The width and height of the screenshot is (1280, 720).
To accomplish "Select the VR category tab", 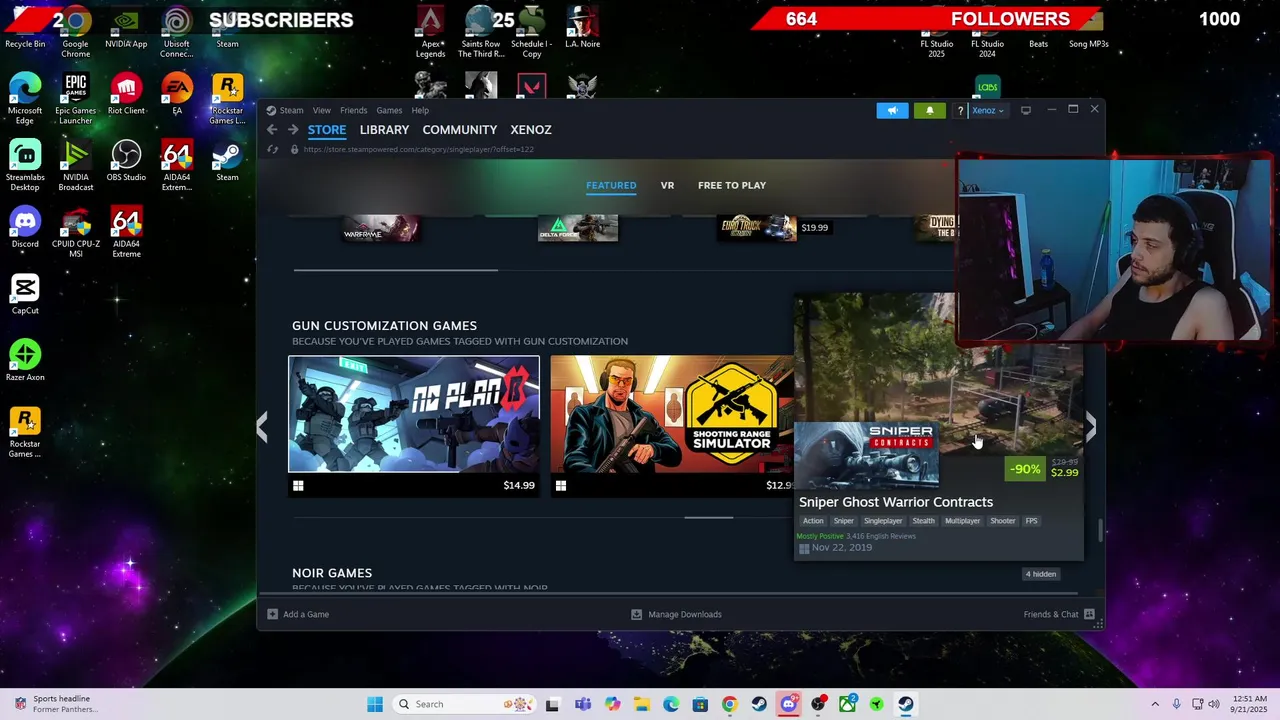I will click(667, 185).
